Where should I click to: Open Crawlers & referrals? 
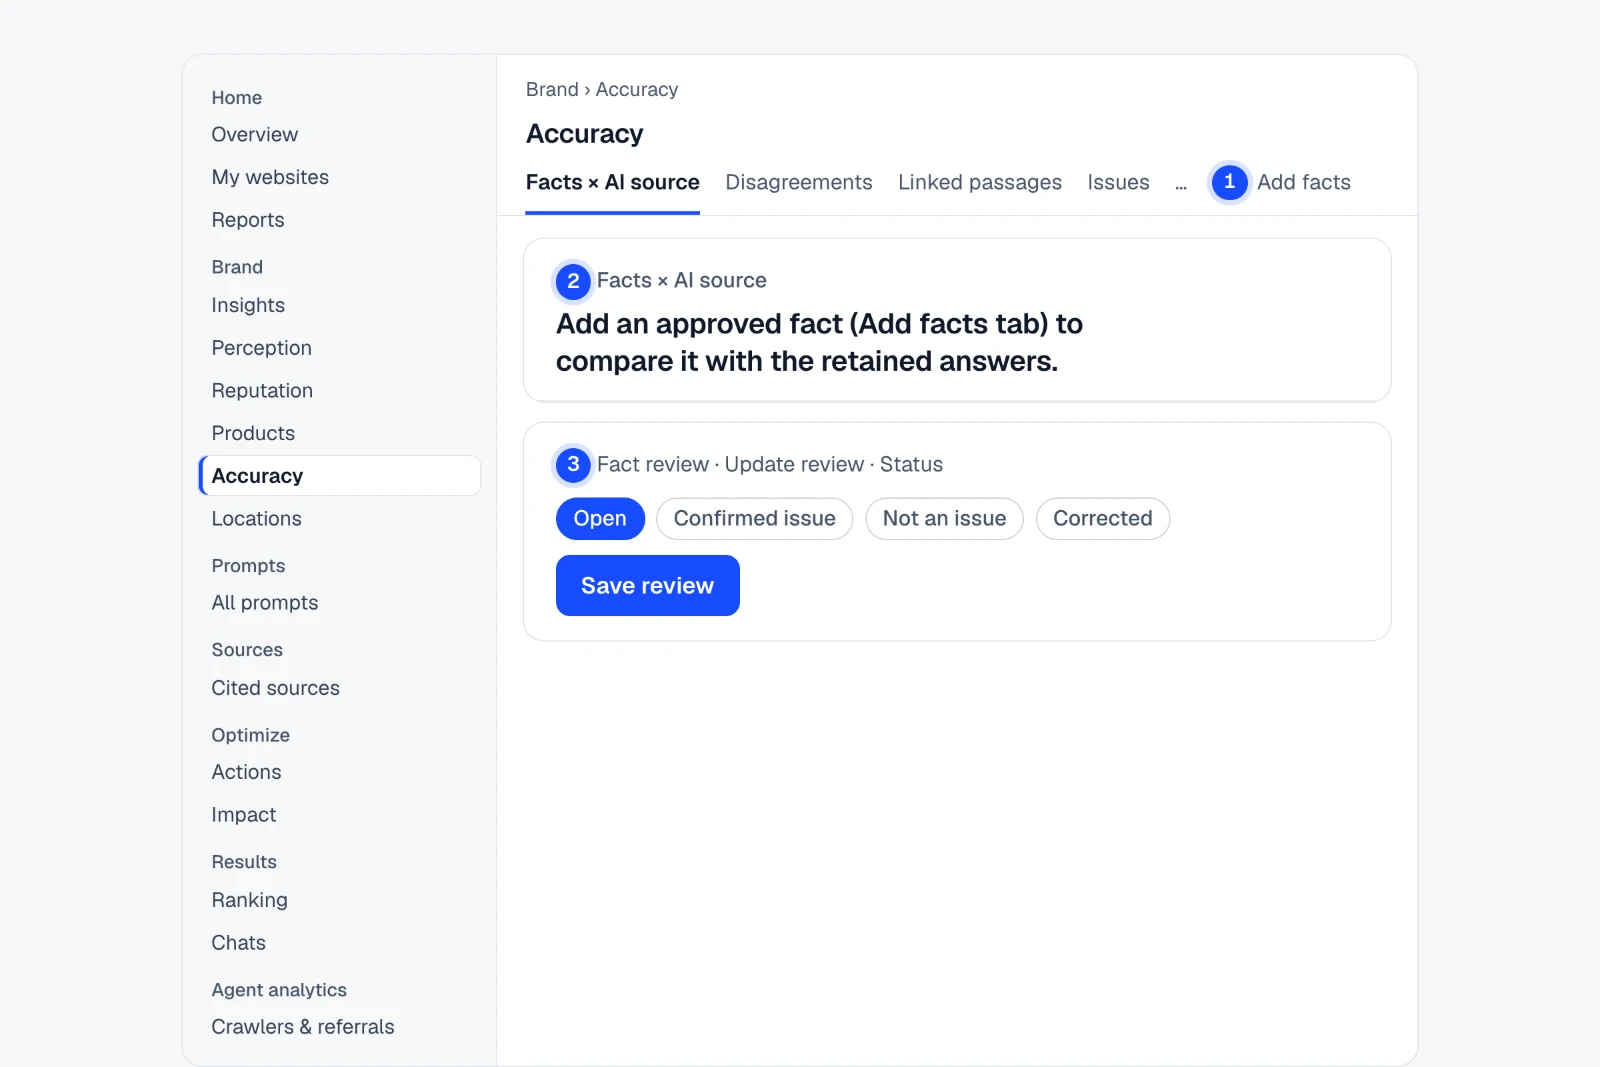tap(303, 1027)
